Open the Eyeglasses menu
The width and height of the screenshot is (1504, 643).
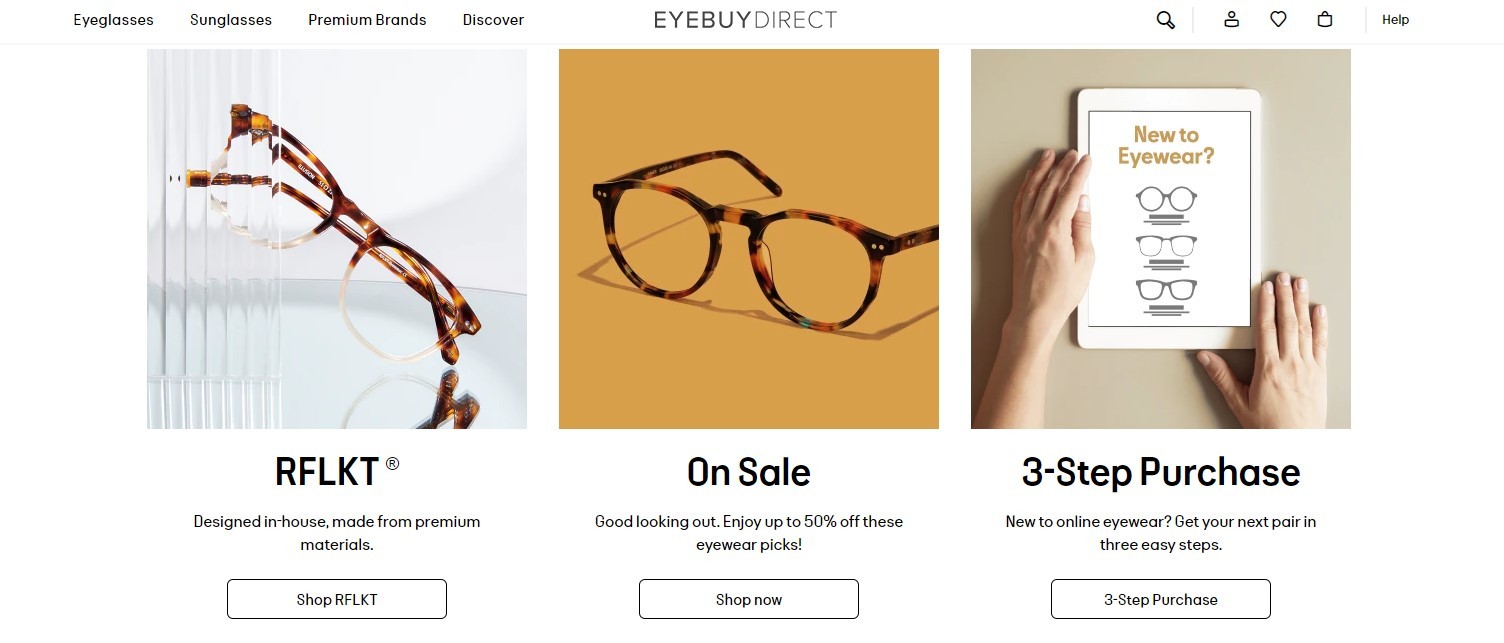click(x=113, y=19)
